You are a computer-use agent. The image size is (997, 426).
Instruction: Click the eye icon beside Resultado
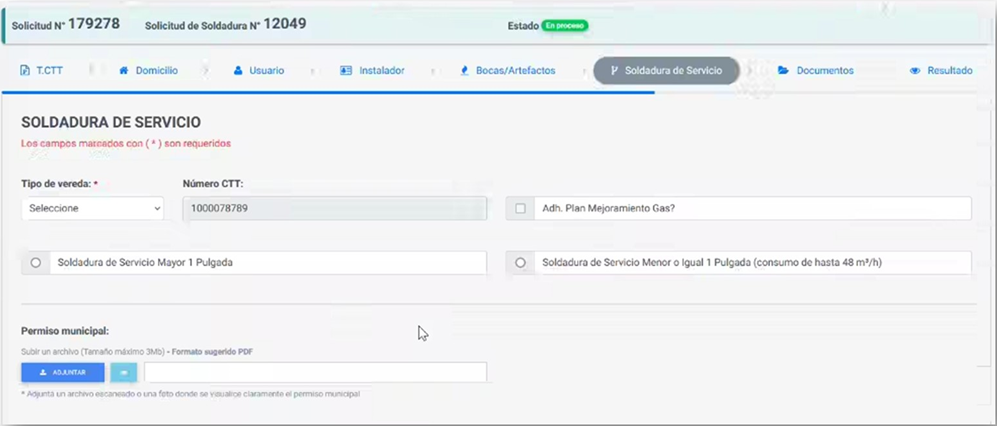pyautogui.click(x=915, y=71)
